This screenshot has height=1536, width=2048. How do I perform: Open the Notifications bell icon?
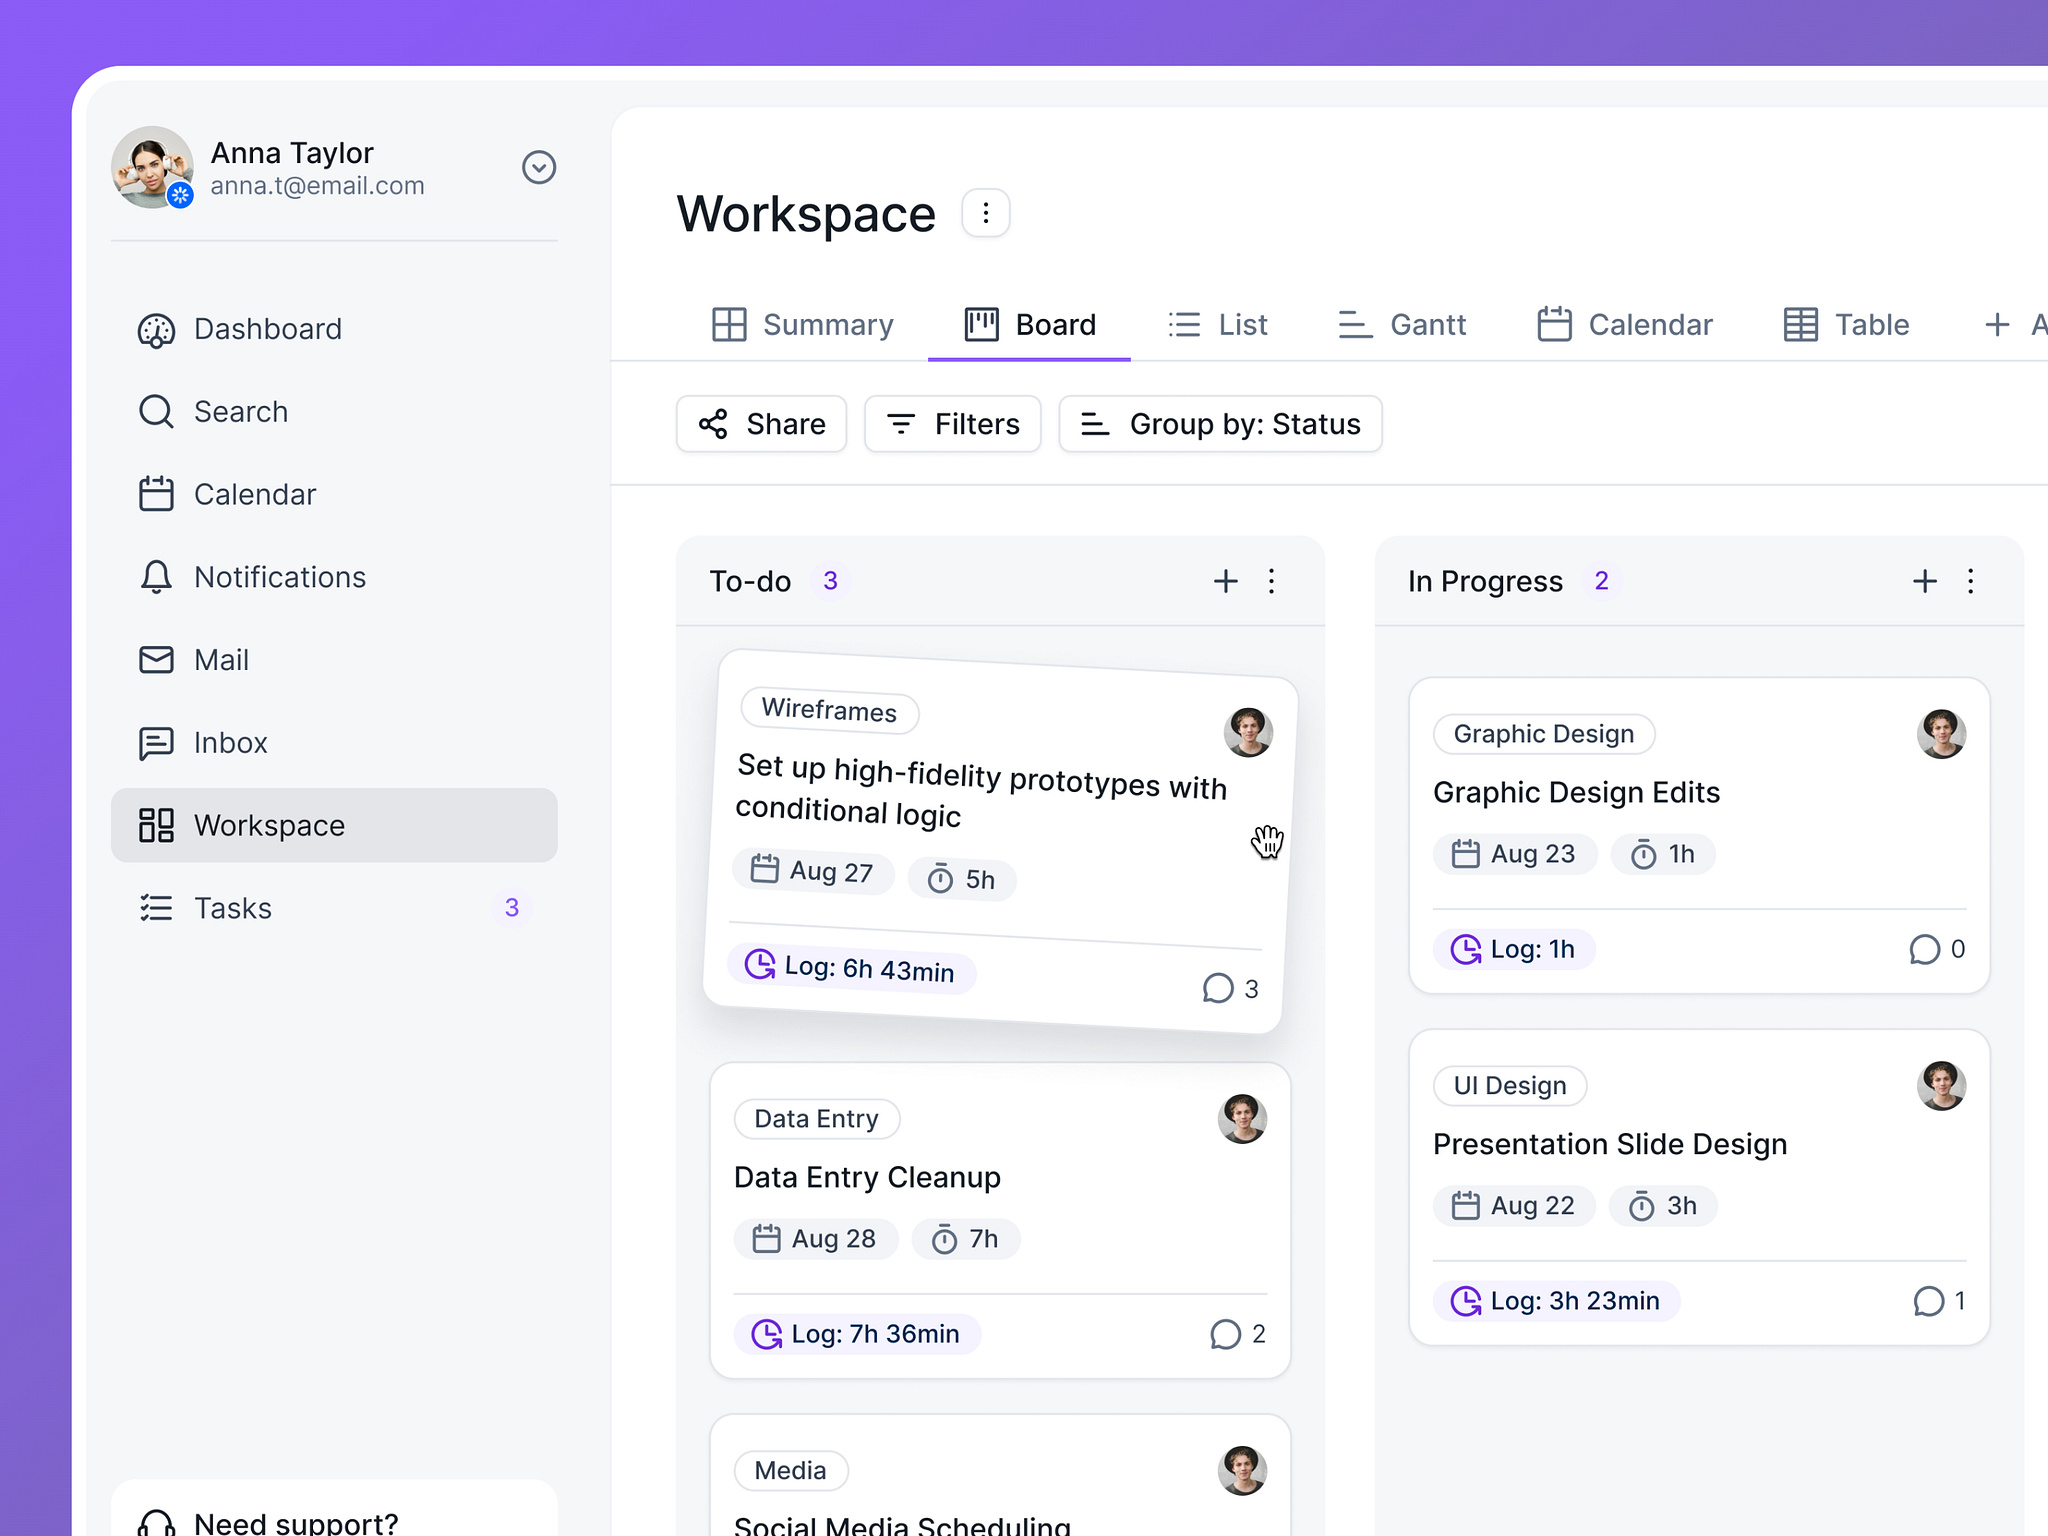coord(156,577)
